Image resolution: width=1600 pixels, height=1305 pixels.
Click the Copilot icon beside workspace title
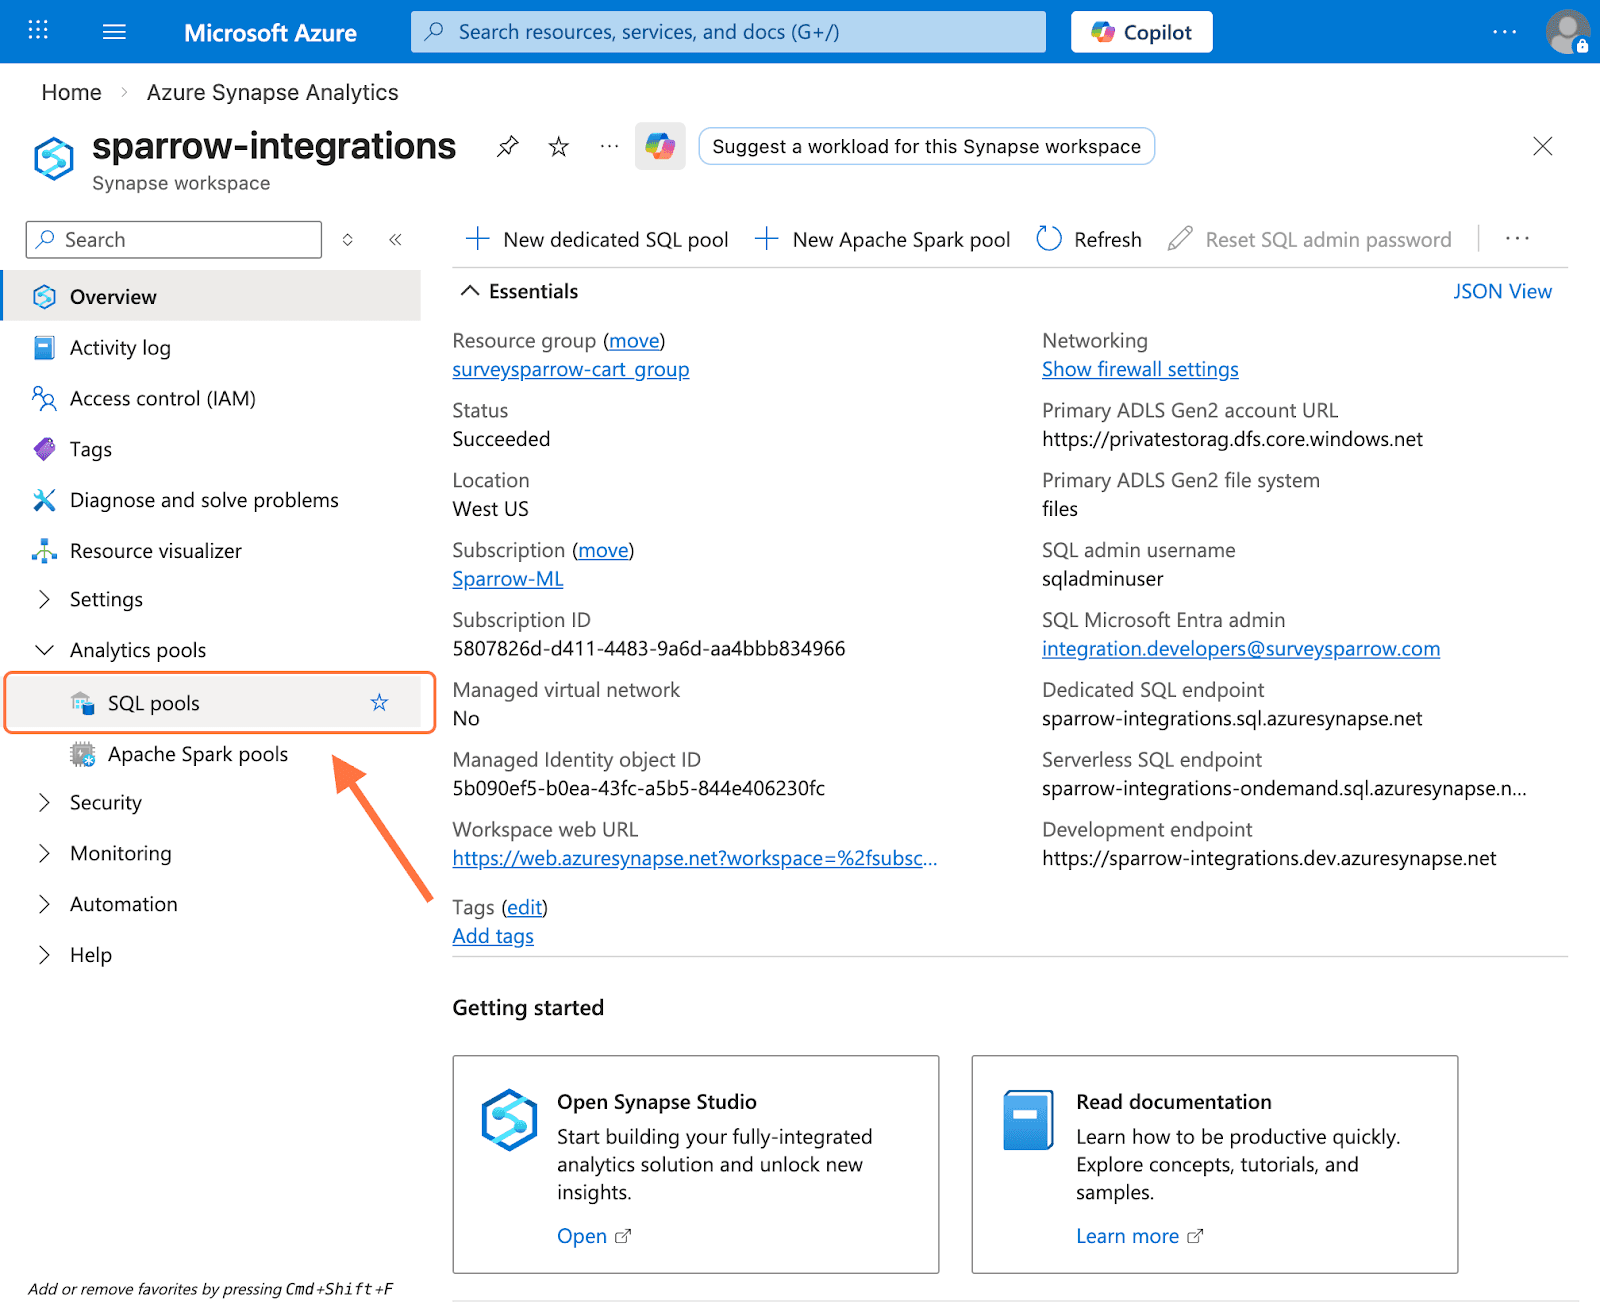tap(660, 147)
